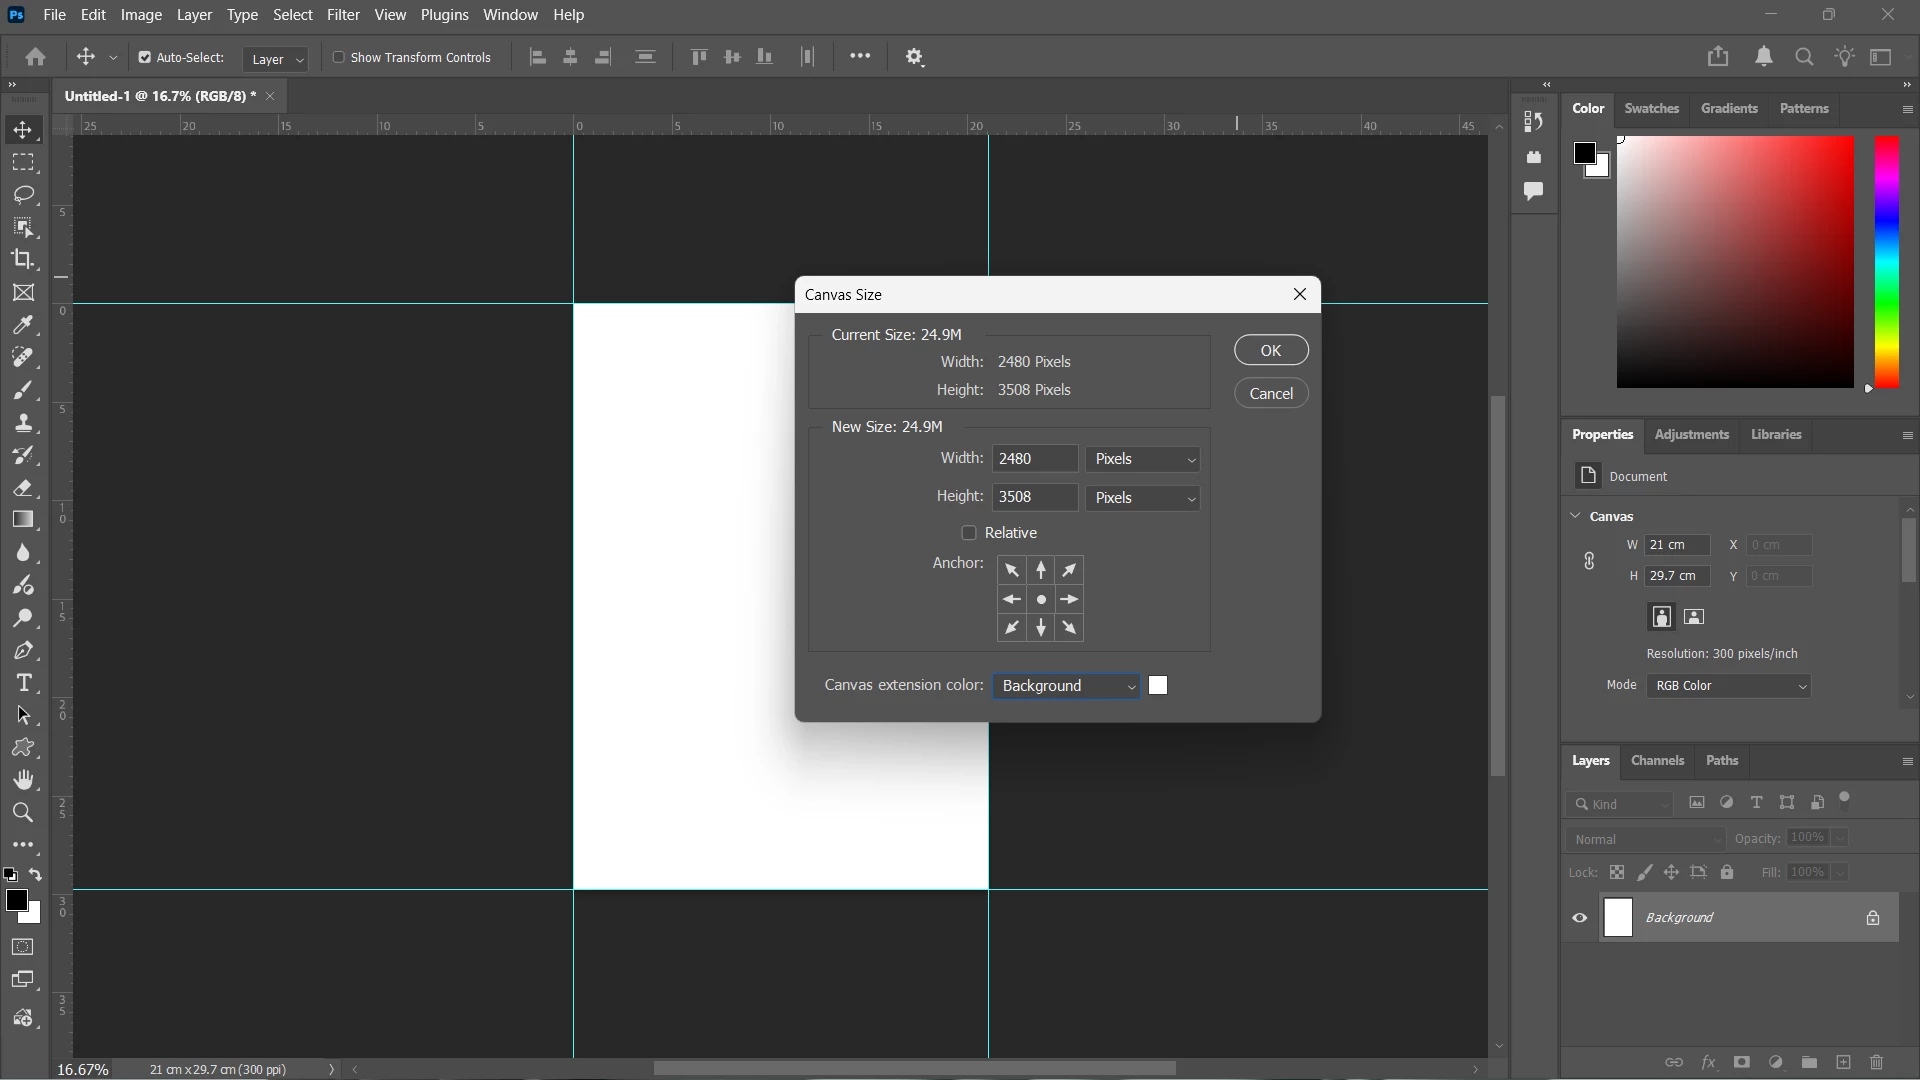Select the Eyedropper tool
1920x1080 pixels.
tap(24, 325)
